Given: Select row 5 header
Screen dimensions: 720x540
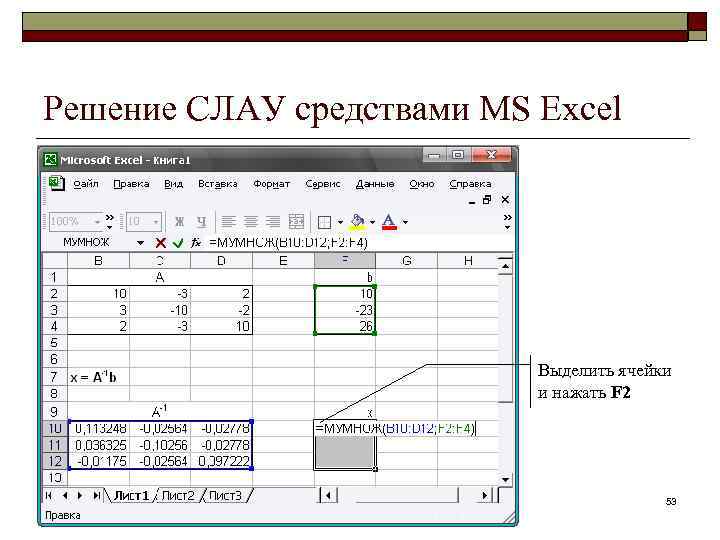Looking at the screenshot, I should click(54, 343).
